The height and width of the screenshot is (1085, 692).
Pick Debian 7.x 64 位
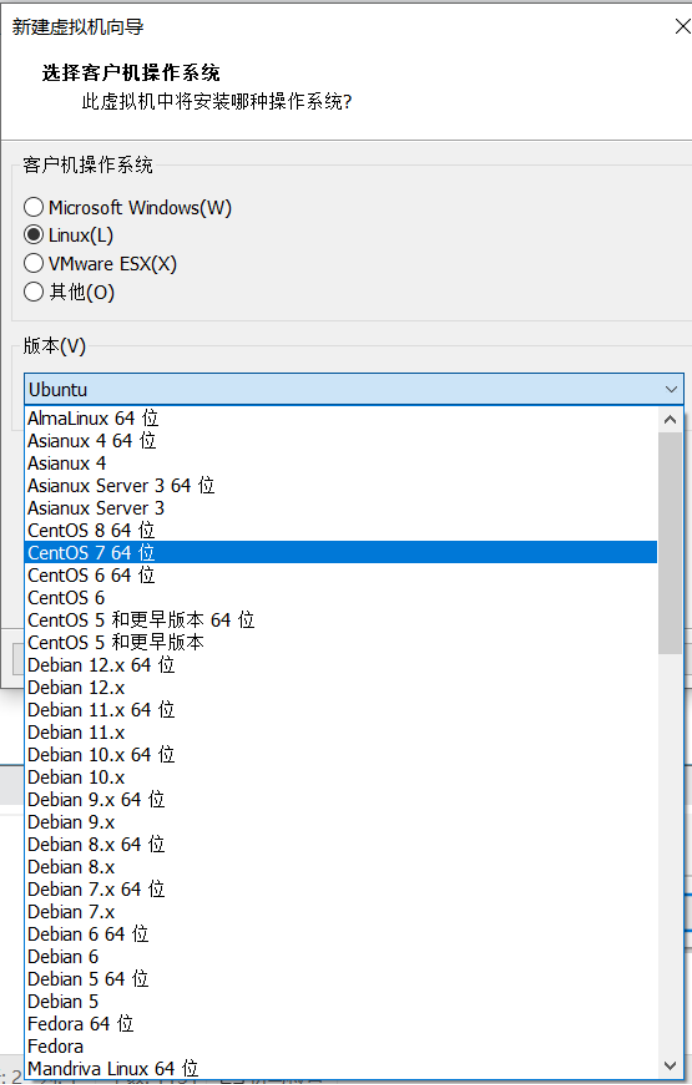click(x=341, y=889)
